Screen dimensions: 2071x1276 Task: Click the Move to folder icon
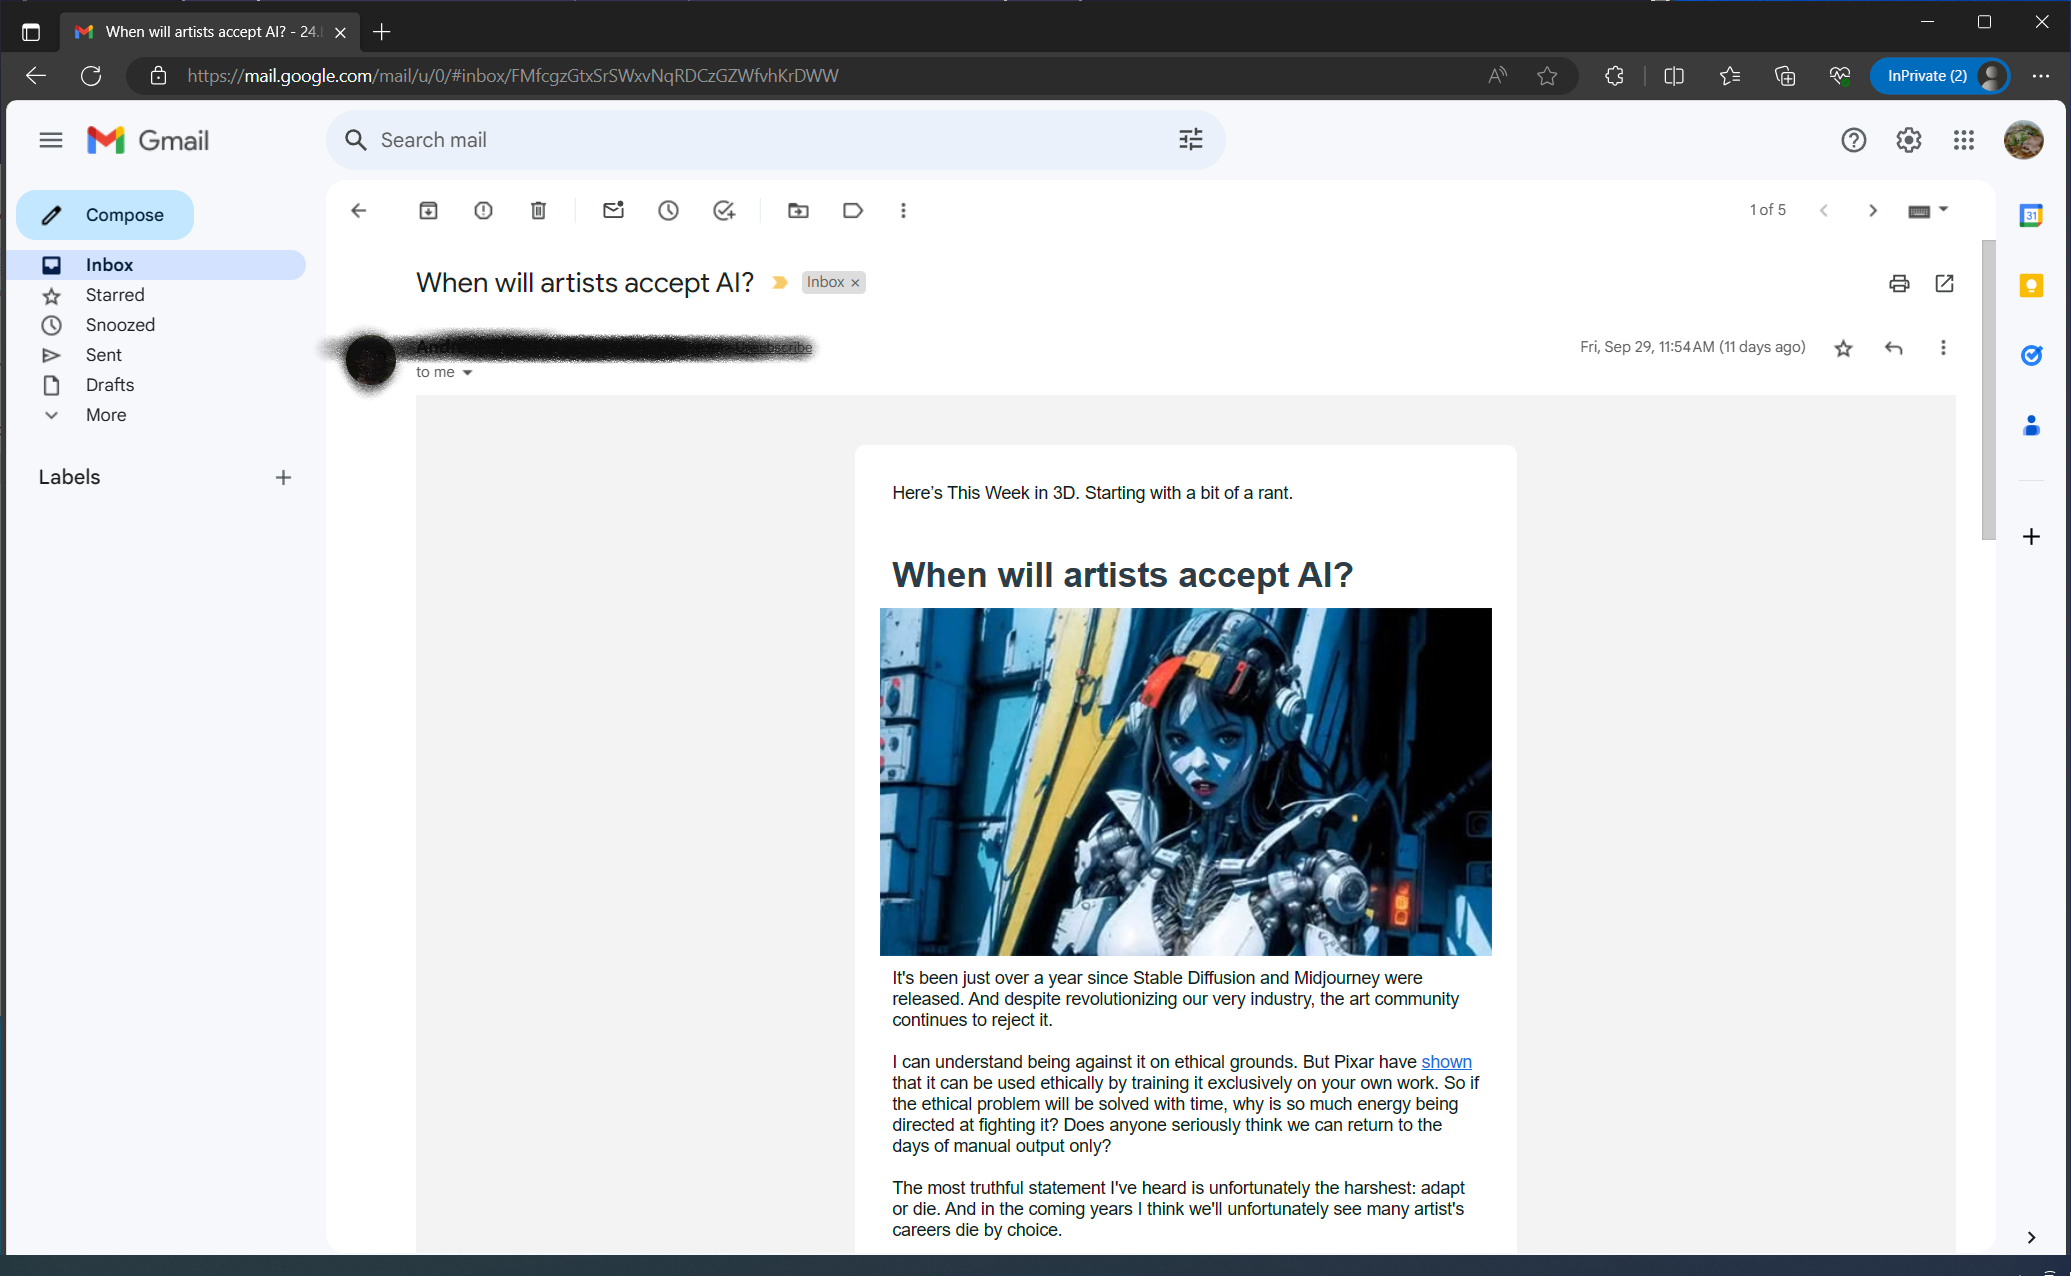tap(798, 210)
